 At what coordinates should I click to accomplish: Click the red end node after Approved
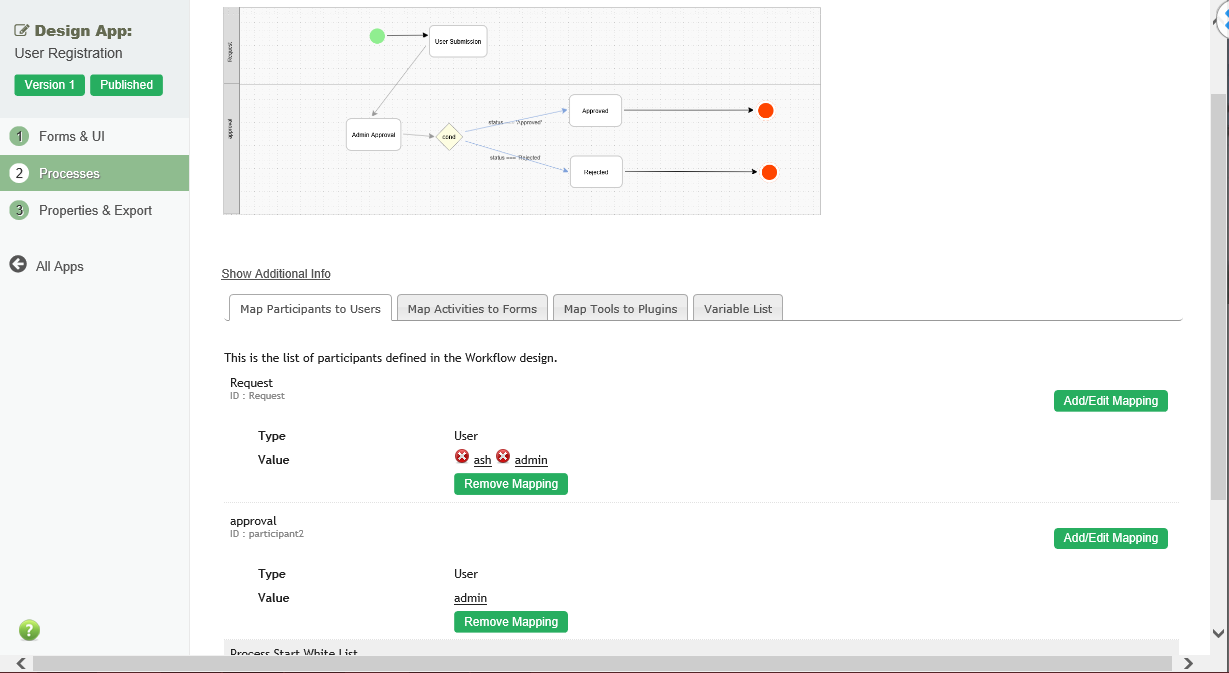766,111
